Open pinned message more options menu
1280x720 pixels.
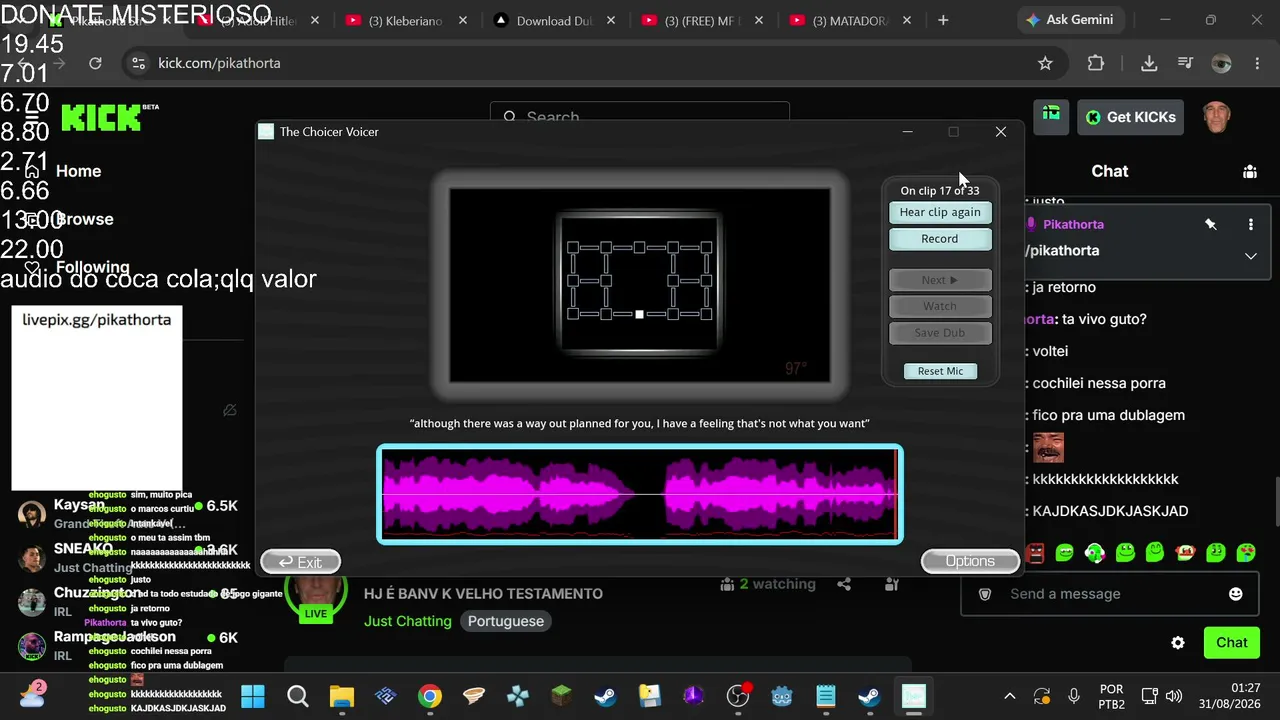point(1250,225)
